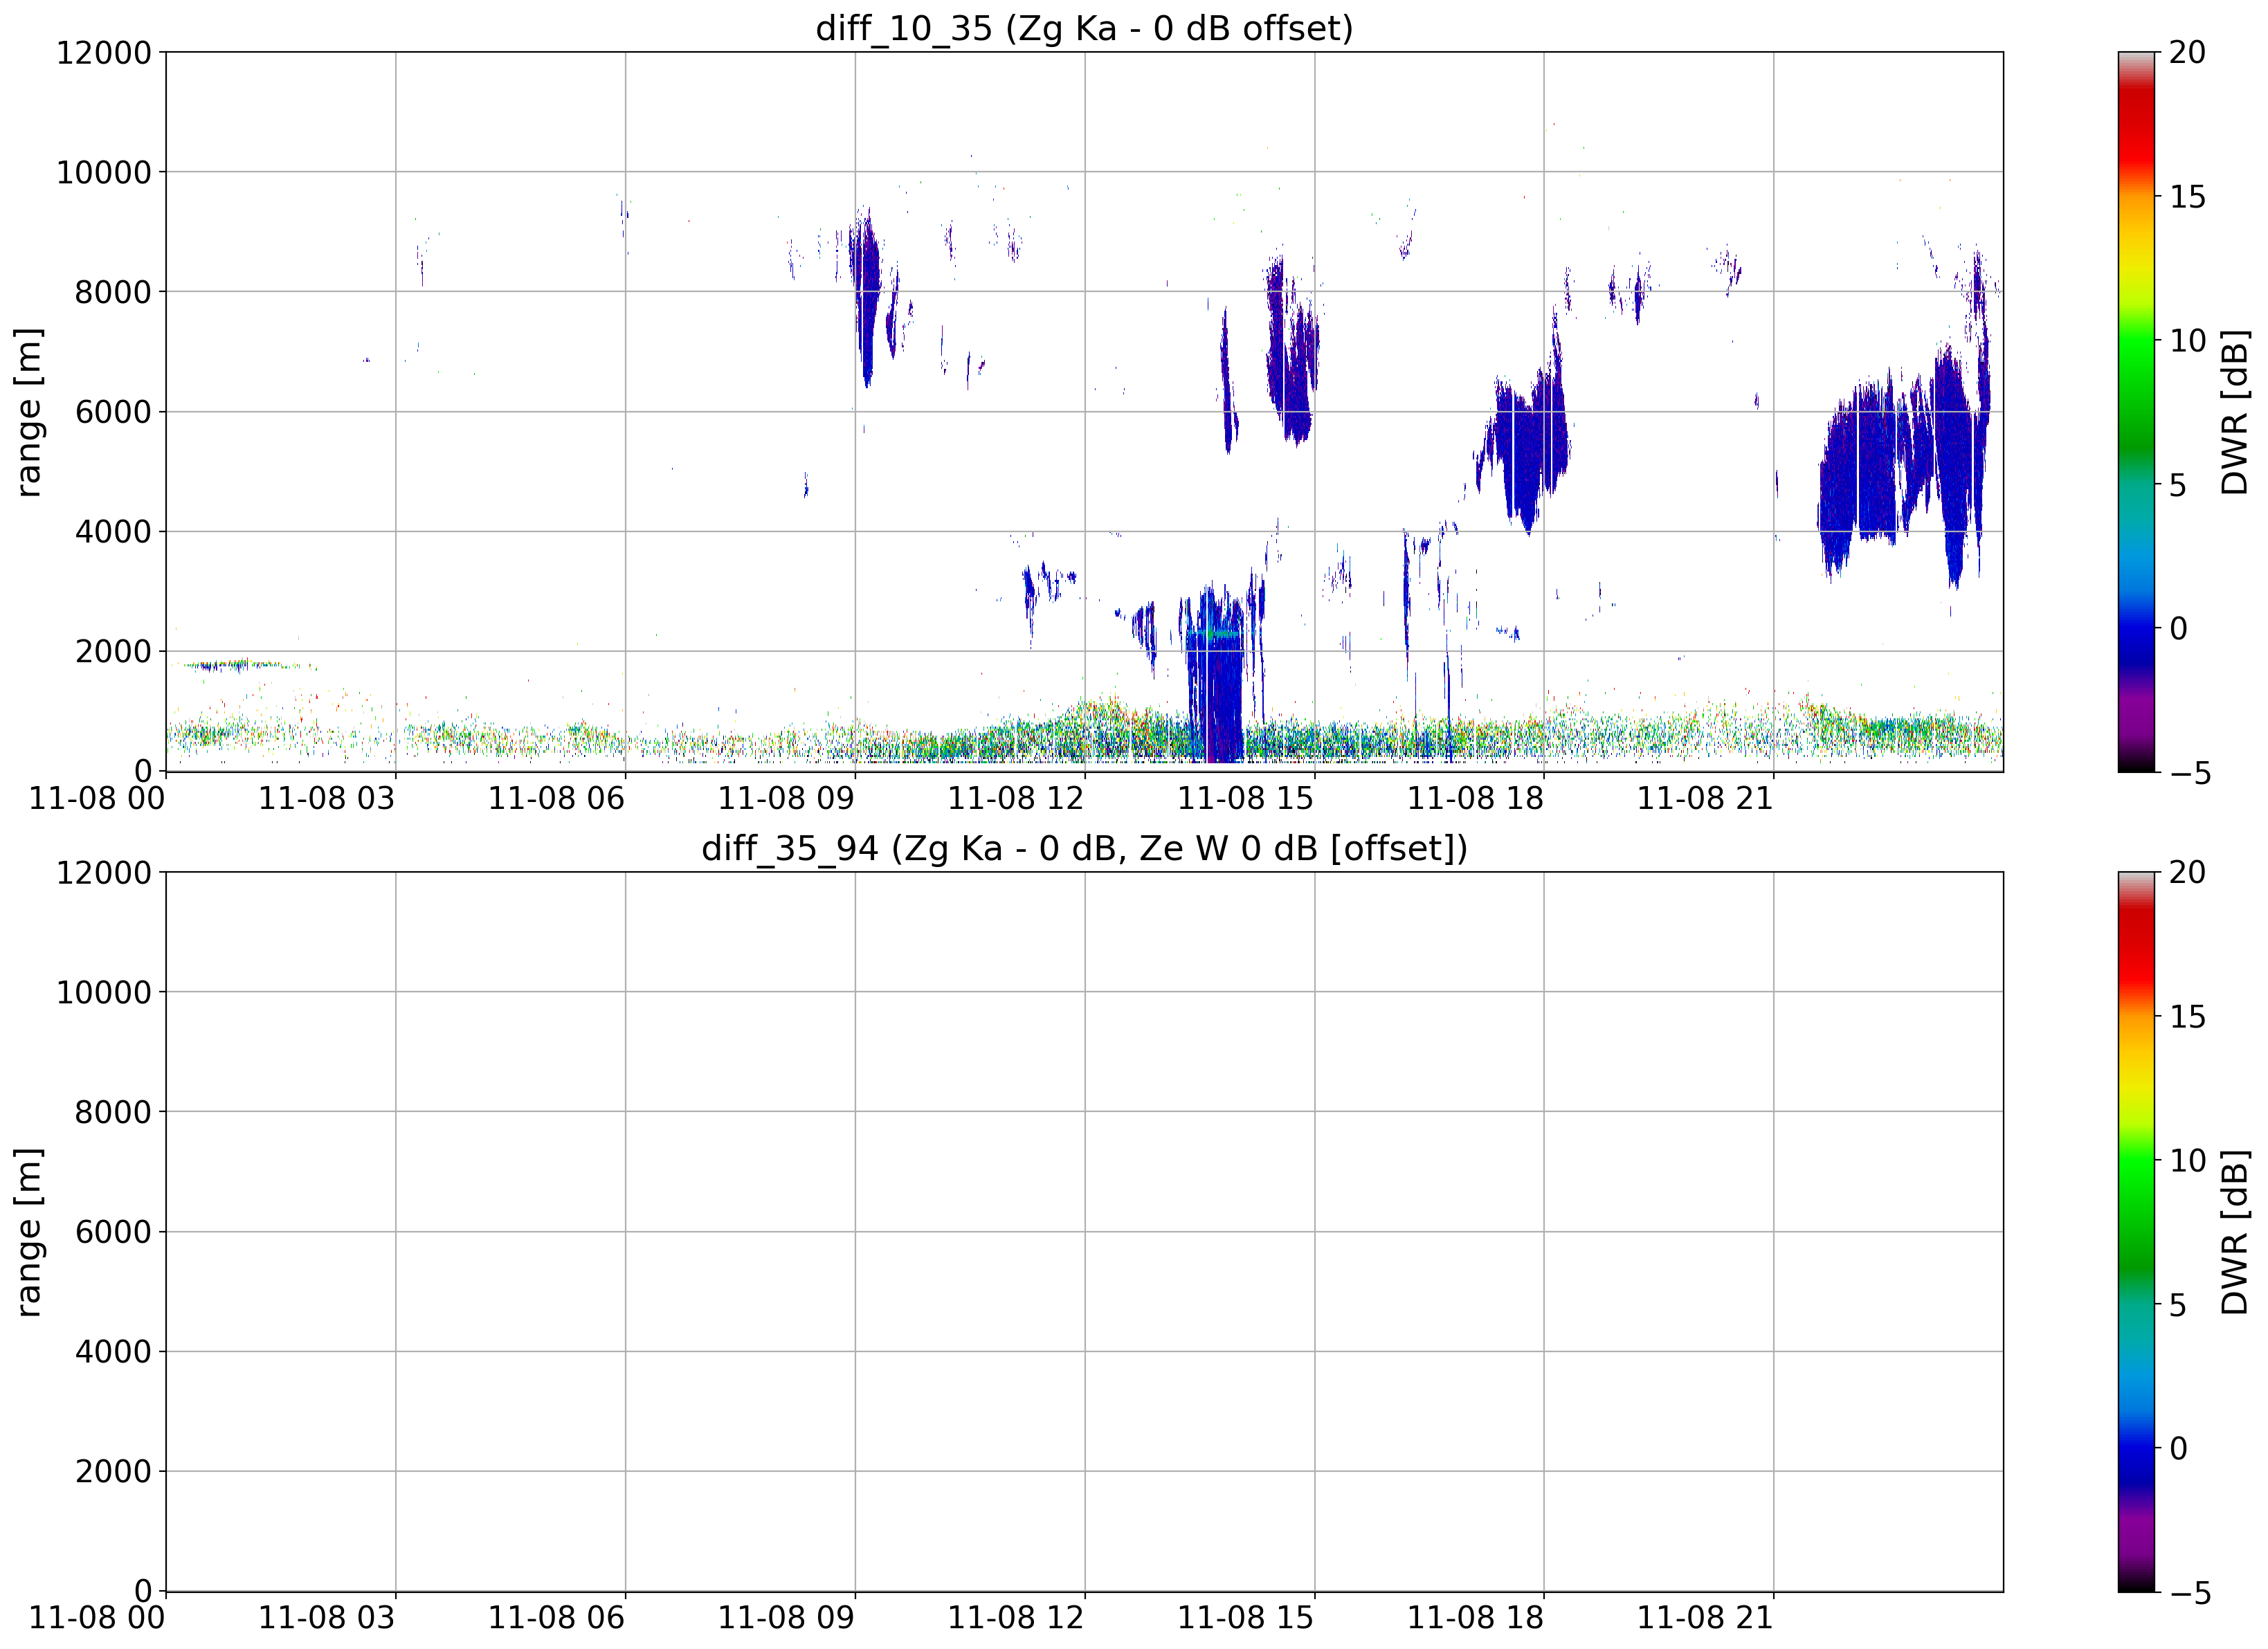Click the '4000' y-tick label on the diff_10_35 plot
Viewport: 2268px width, 1649px height.
point(113,531)
